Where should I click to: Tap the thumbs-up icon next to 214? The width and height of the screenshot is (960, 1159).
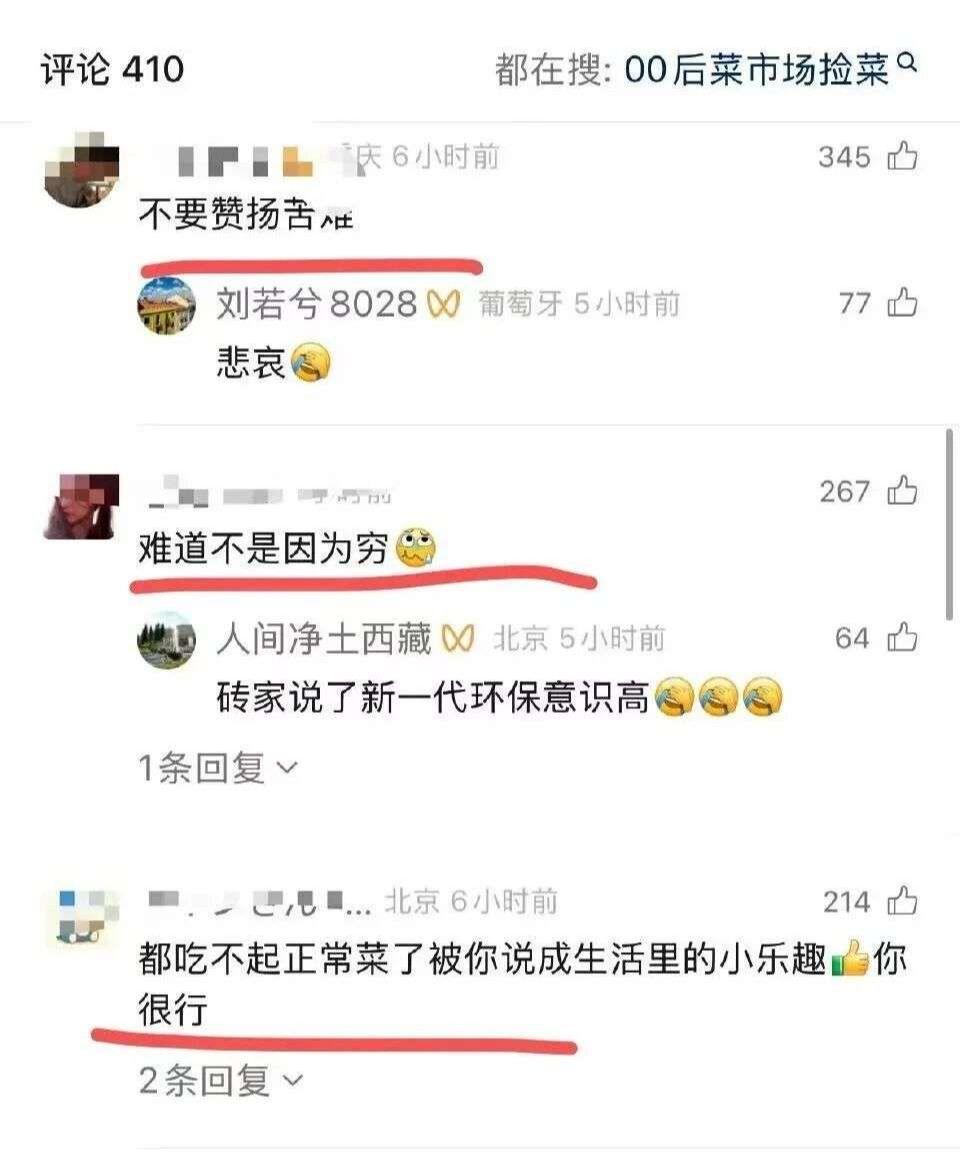tap(902, 901)
